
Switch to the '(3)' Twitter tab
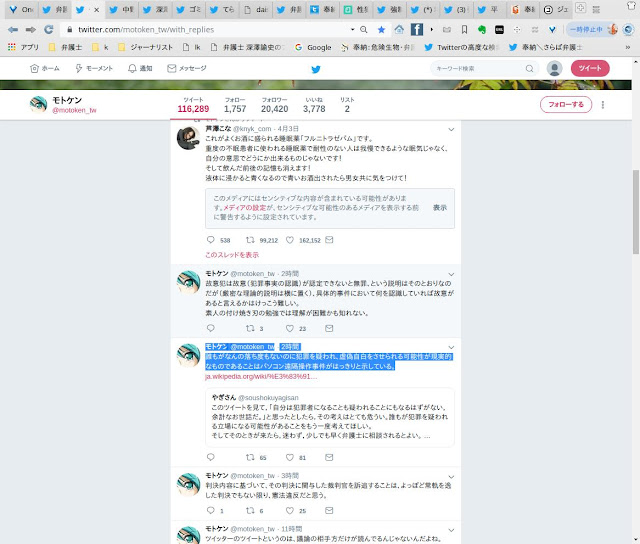(x=456, y=10)
